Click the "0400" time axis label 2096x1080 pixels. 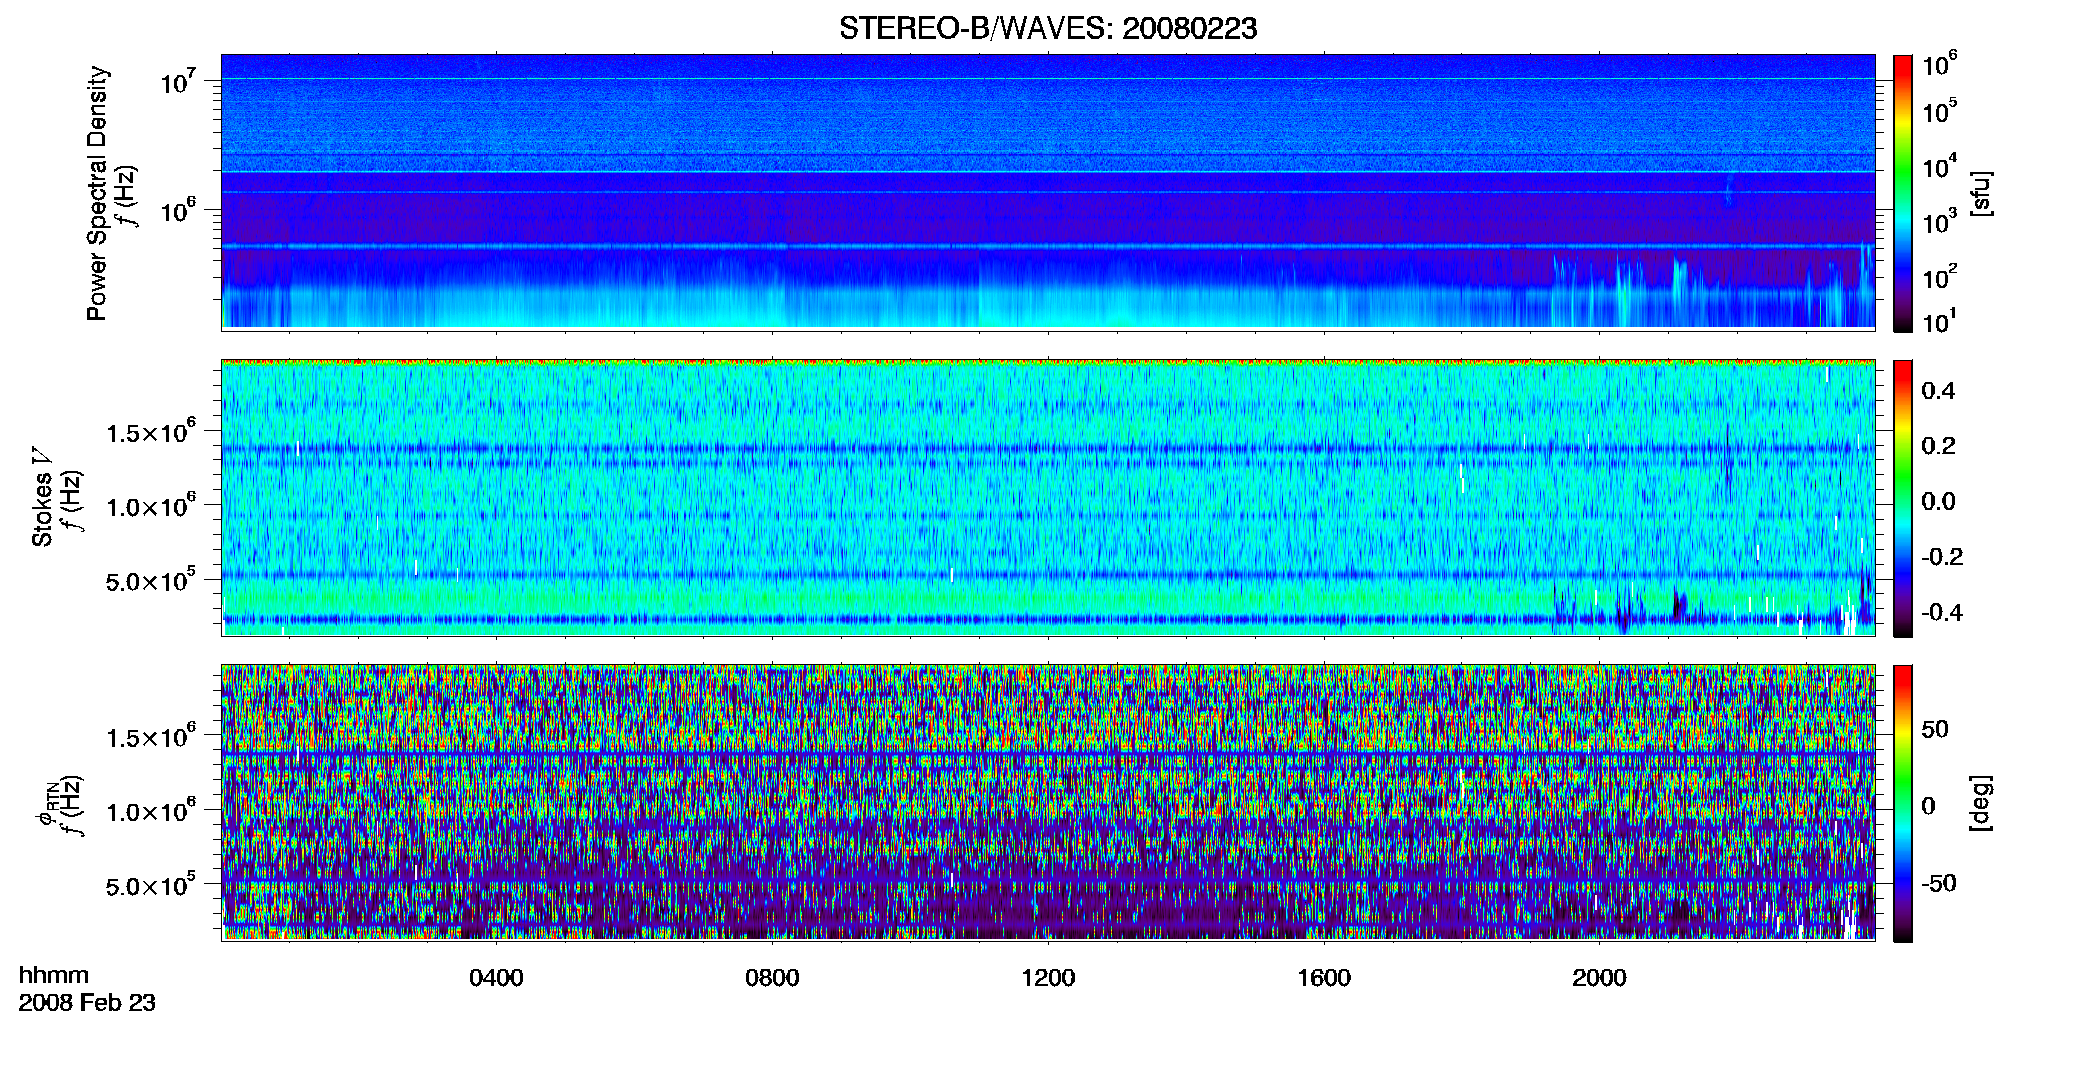496,978
